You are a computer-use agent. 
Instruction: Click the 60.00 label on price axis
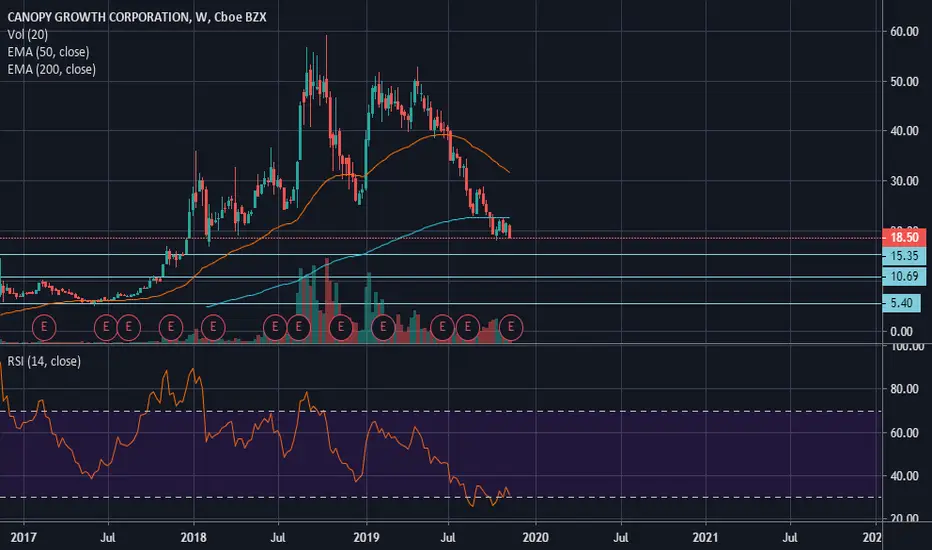pos(904,32)
